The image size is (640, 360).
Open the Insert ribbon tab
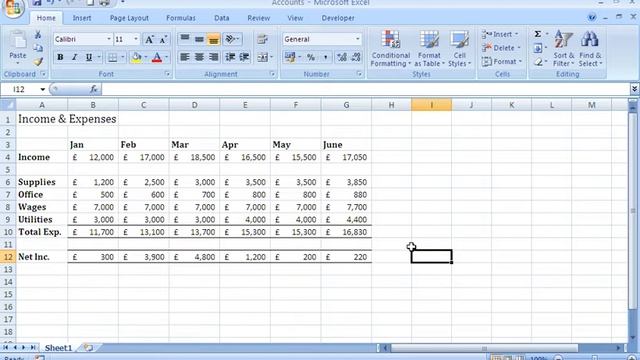[x=82, y=18]
